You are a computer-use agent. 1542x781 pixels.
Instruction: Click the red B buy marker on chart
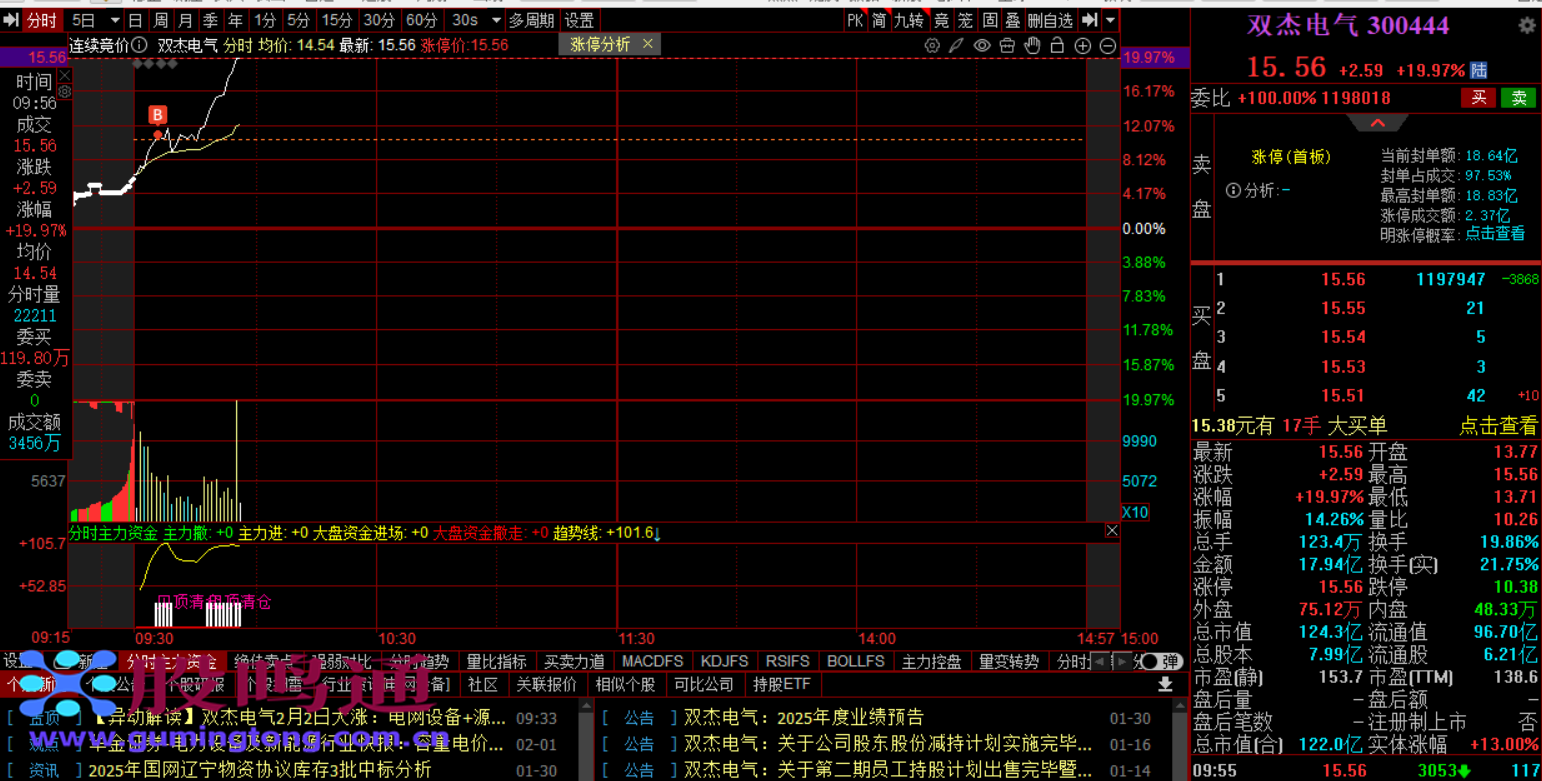point(157,115)
